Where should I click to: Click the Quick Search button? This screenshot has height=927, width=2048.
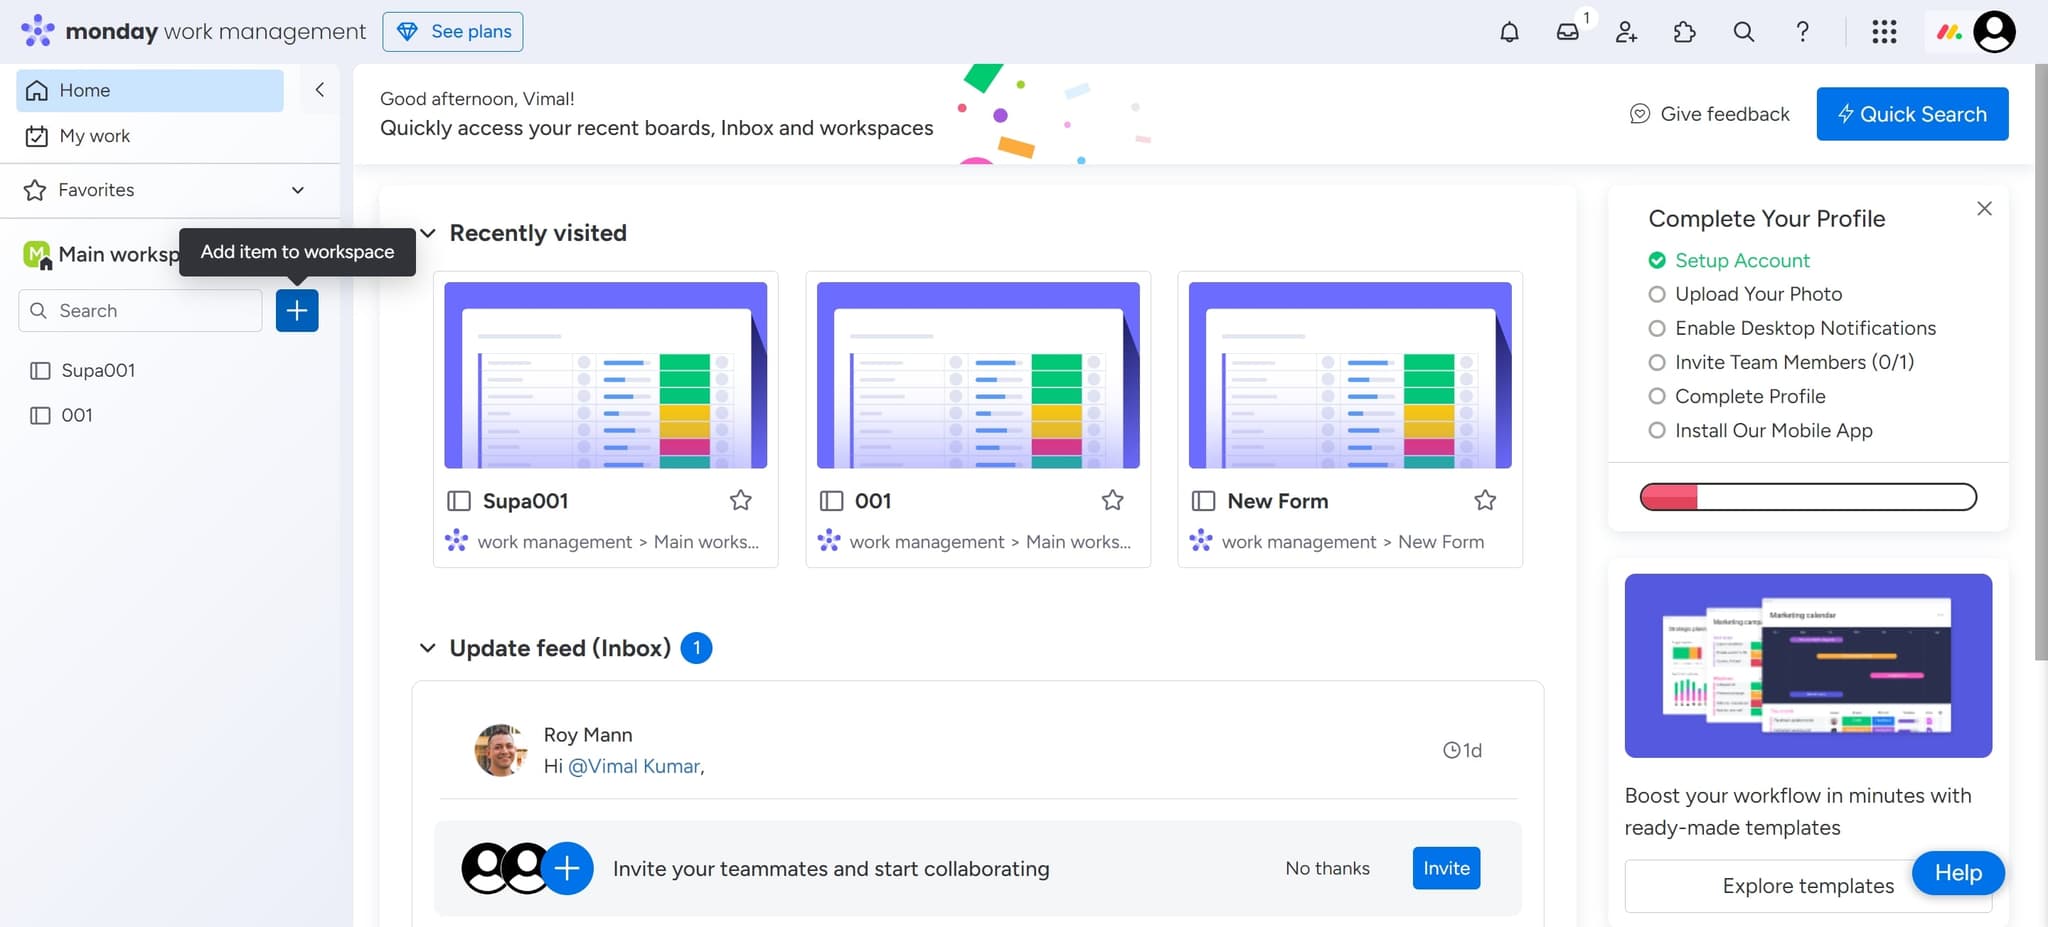pos(1912,114)
